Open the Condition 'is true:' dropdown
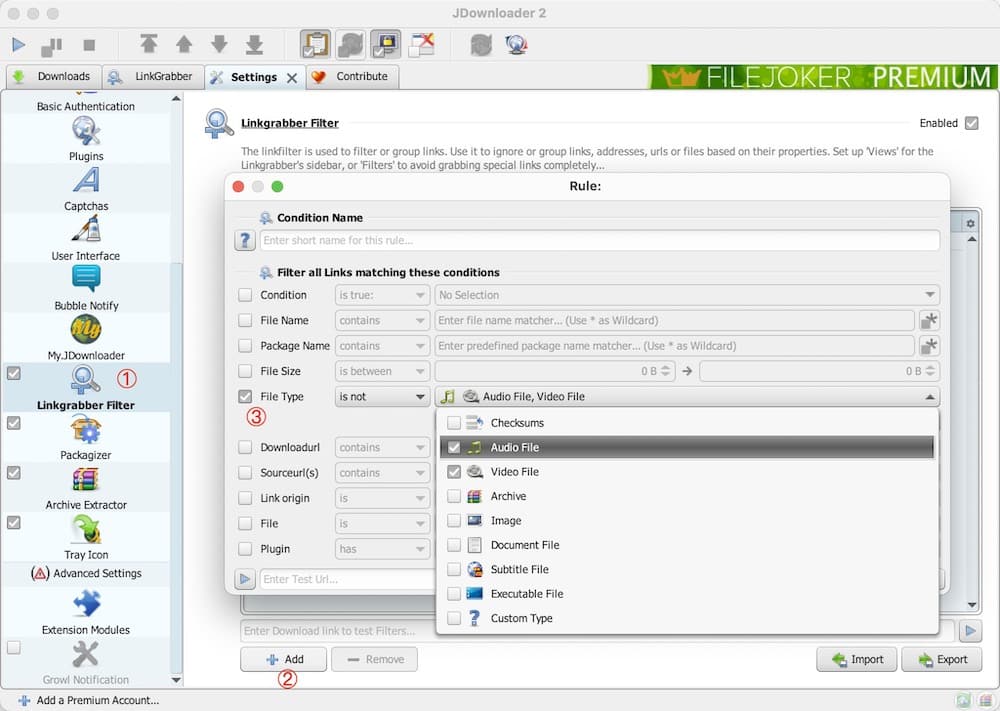The width and height of the screenshot is (1000, 711). pyautogui.click(x=382, y=295)
